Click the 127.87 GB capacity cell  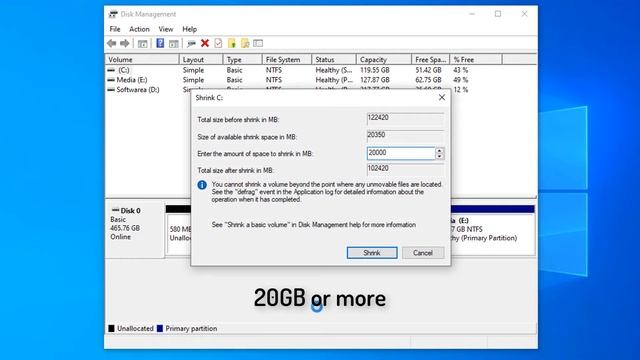[x=375, y=80]
